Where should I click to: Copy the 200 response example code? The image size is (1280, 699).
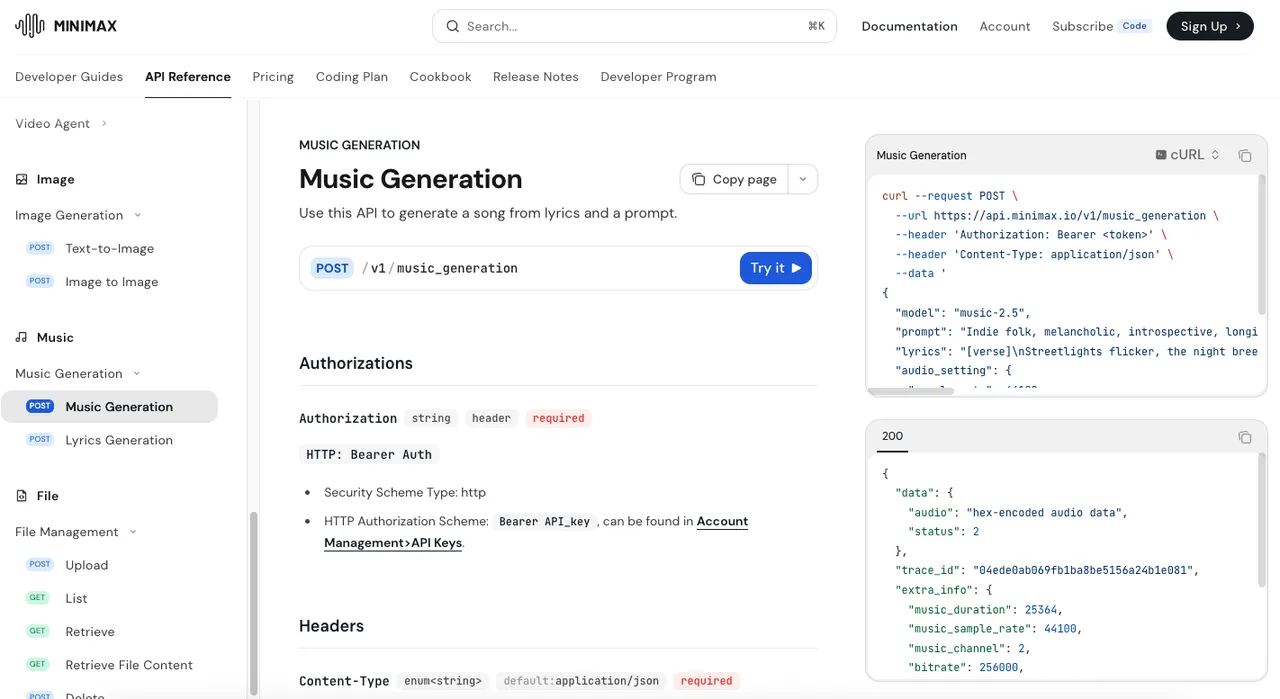pos(1245,437)
